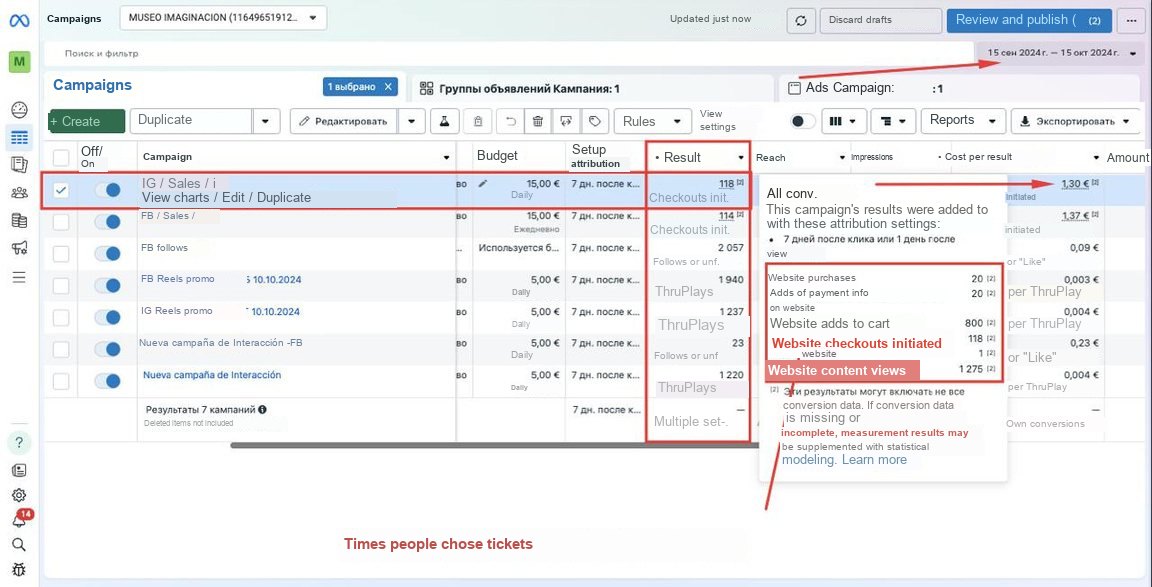Open the Billing icon in sidebar
The image size is (1152, 587).
[x=19, y=220]
